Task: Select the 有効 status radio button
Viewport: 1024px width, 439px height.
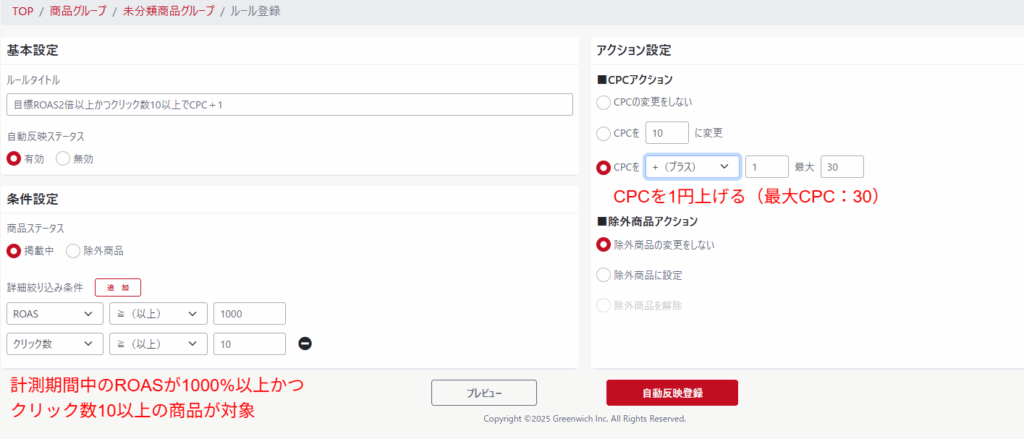Action: coord(14,158)
